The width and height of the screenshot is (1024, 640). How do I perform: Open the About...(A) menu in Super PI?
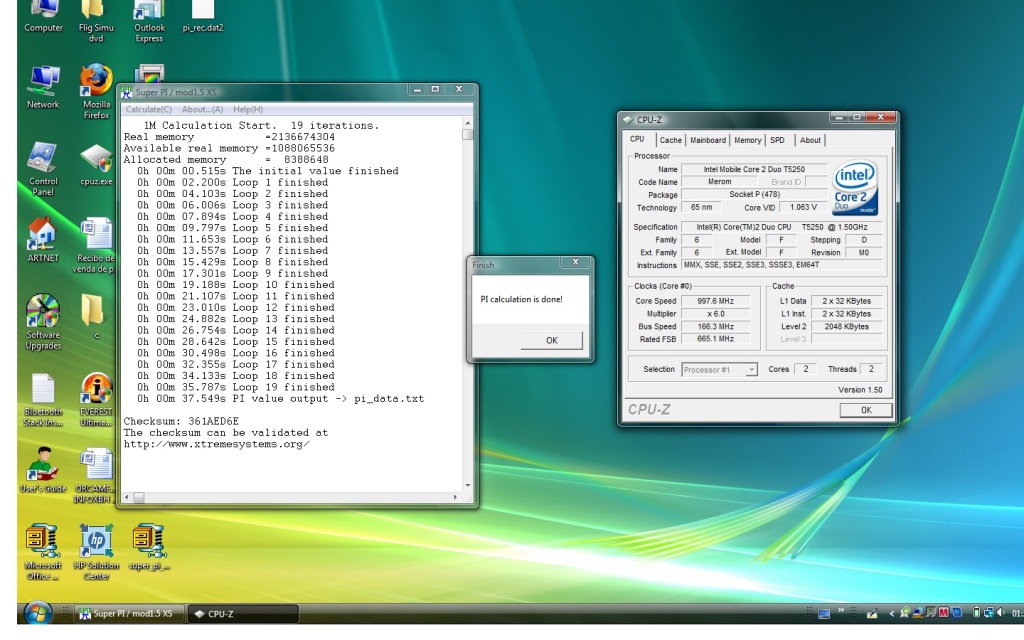coord(202,110)
